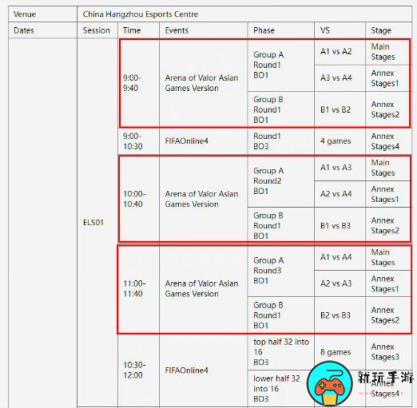The width and height of the screenshot is (417, 408).
Task: Click the Stage column header
Action: [389, 30]
